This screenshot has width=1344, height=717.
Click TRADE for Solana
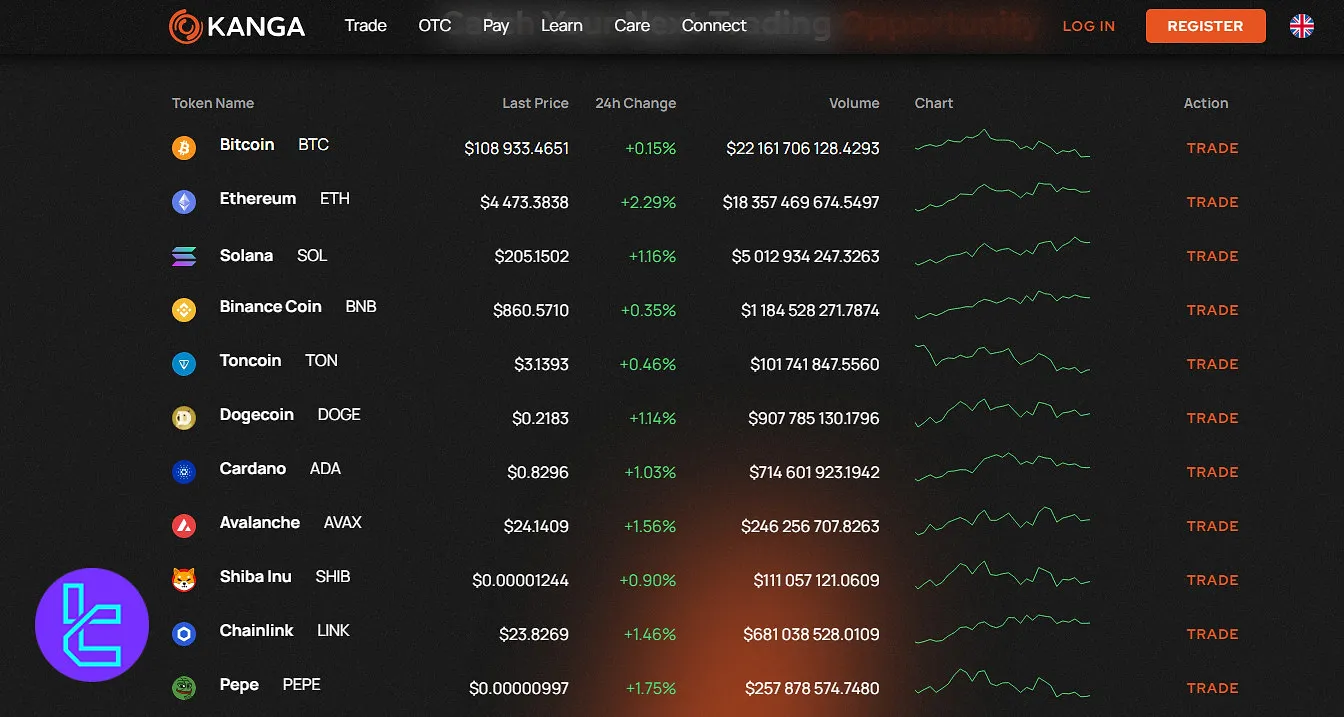click(1212, 256)
